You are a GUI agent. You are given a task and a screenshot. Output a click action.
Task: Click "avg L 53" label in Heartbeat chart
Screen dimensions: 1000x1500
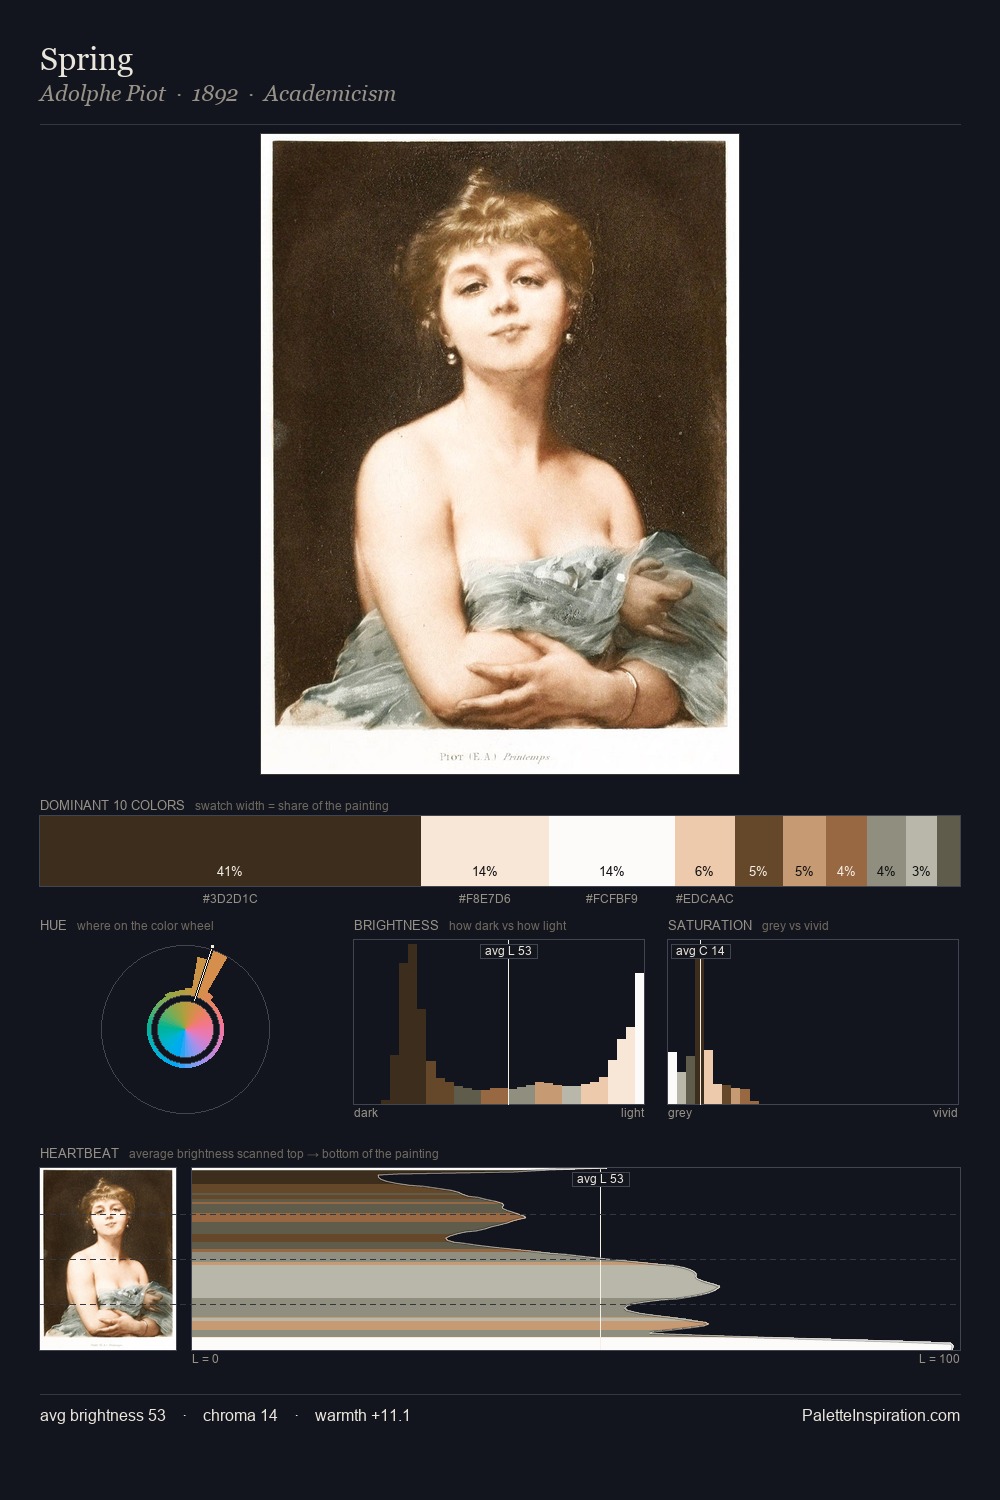600,1179
